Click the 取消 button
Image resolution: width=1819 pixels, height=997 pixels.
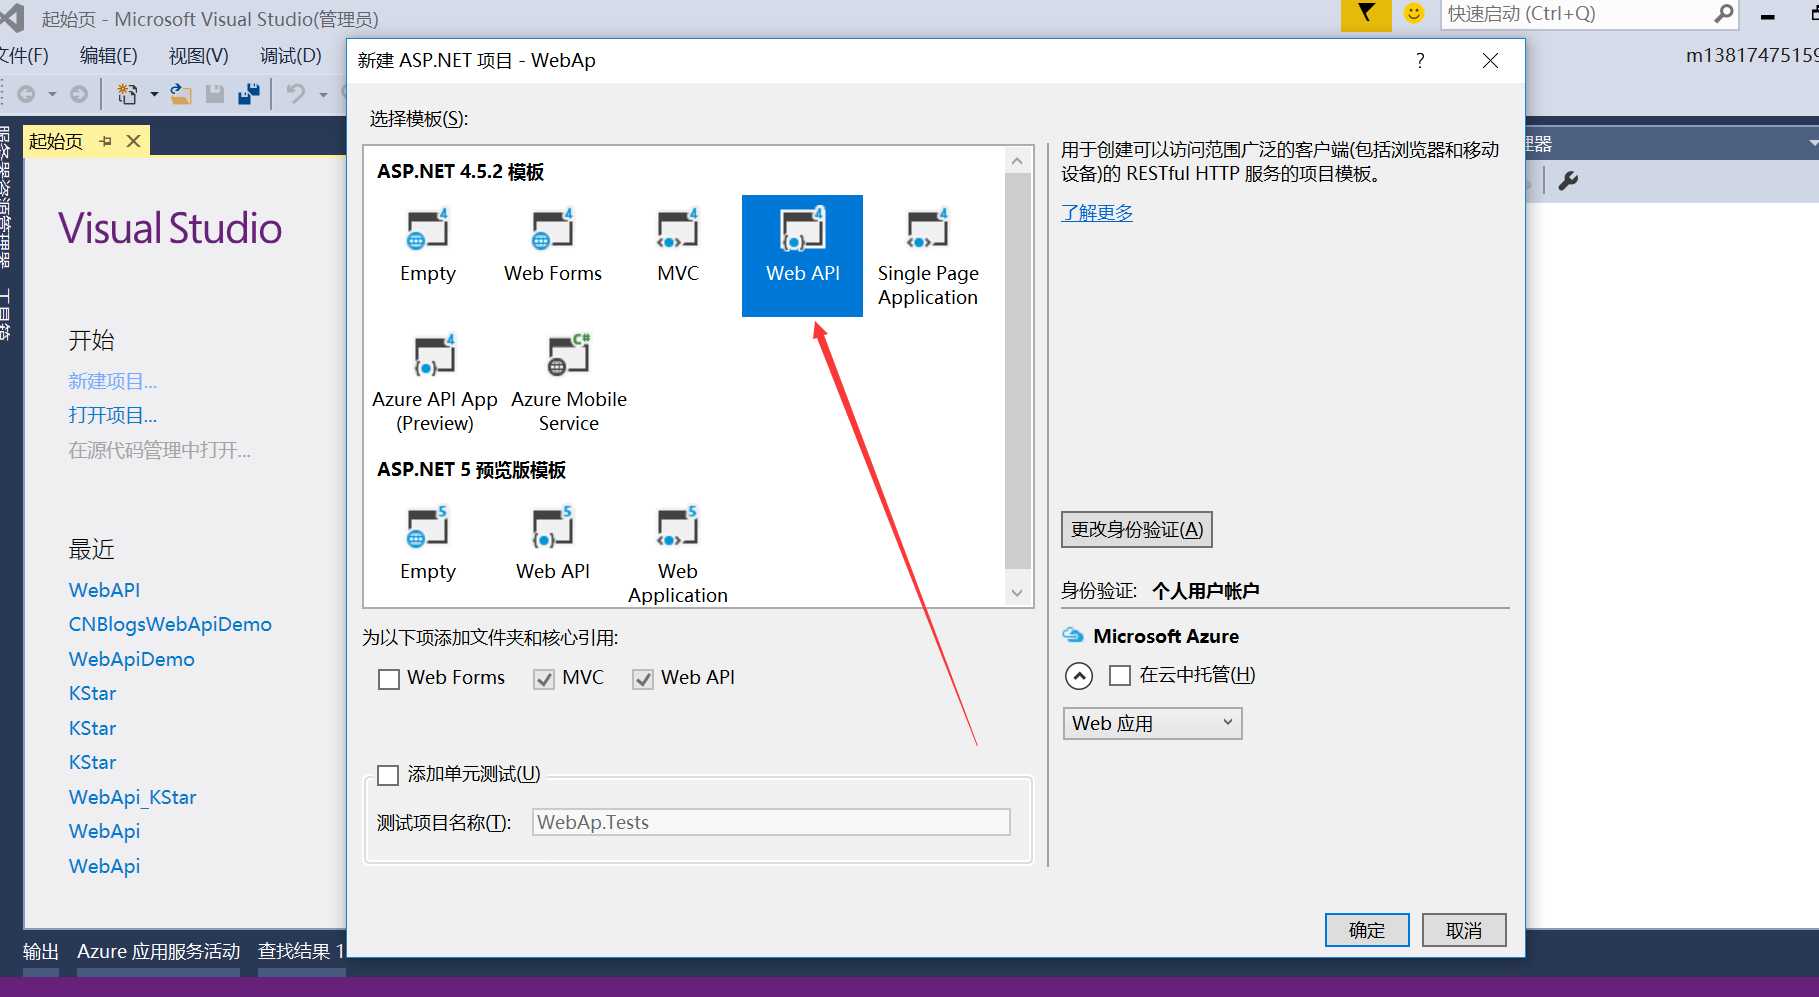1464,930
